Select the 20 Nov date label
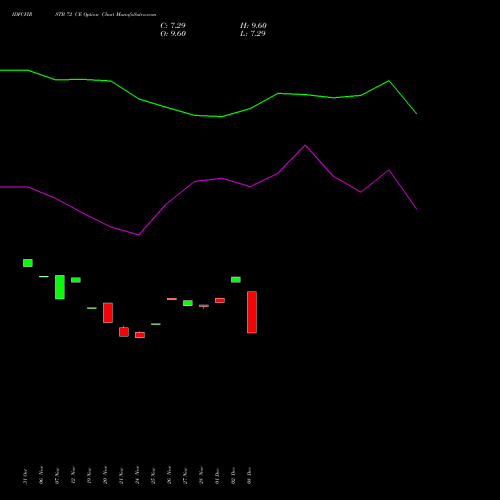Image resolution: width=500 pixels, height=500 pixels. [105, 475]
